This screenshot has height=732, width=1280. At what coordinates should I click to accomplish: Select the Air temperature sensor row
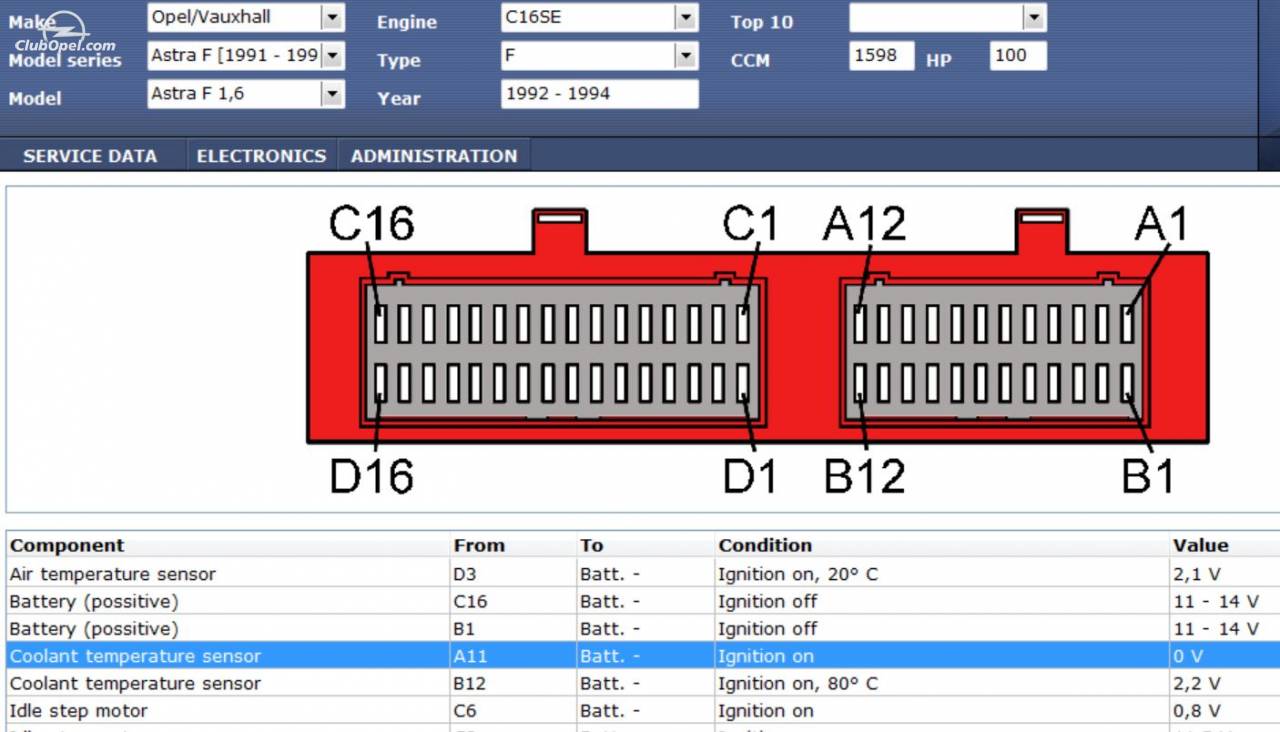click(643, 574)
